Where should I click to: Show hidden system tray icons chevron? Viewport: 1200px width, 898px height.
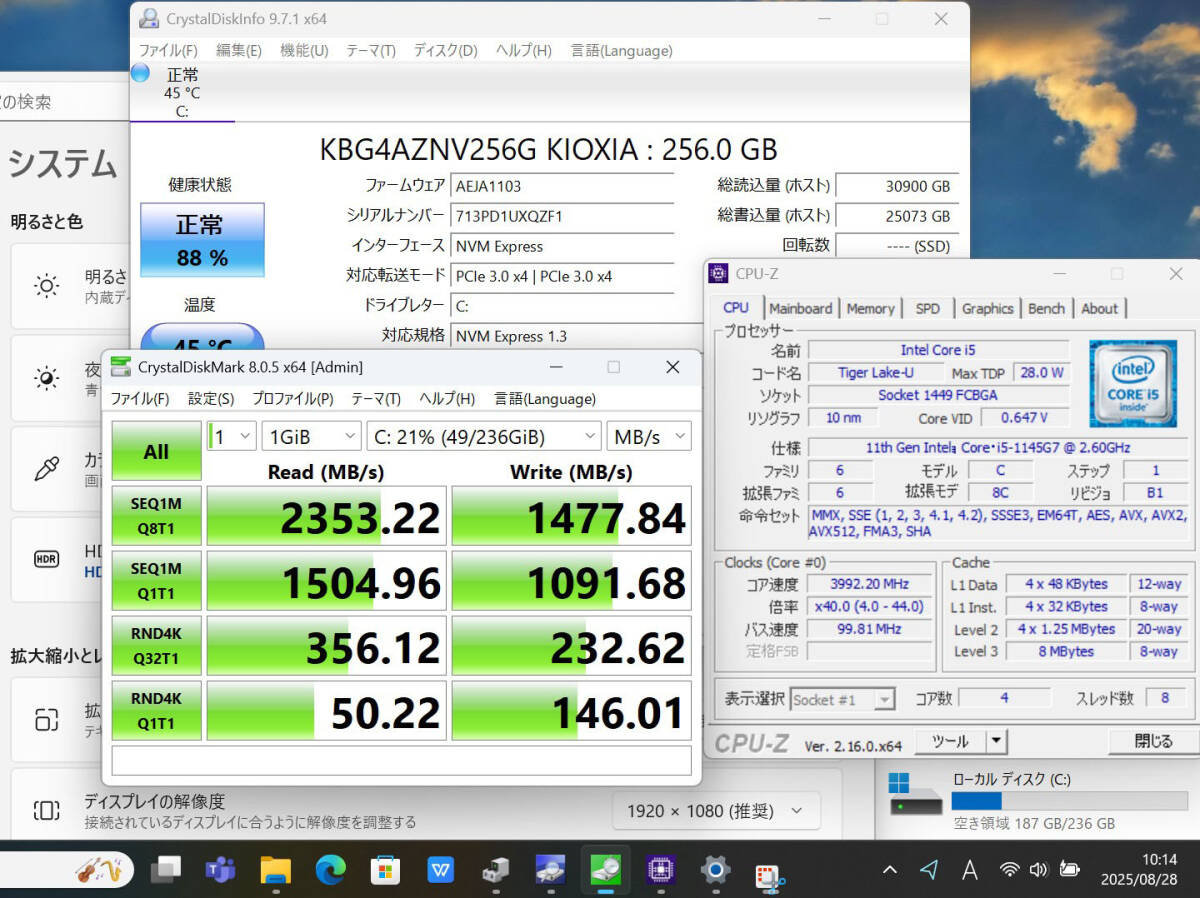(x=889, y=870)
